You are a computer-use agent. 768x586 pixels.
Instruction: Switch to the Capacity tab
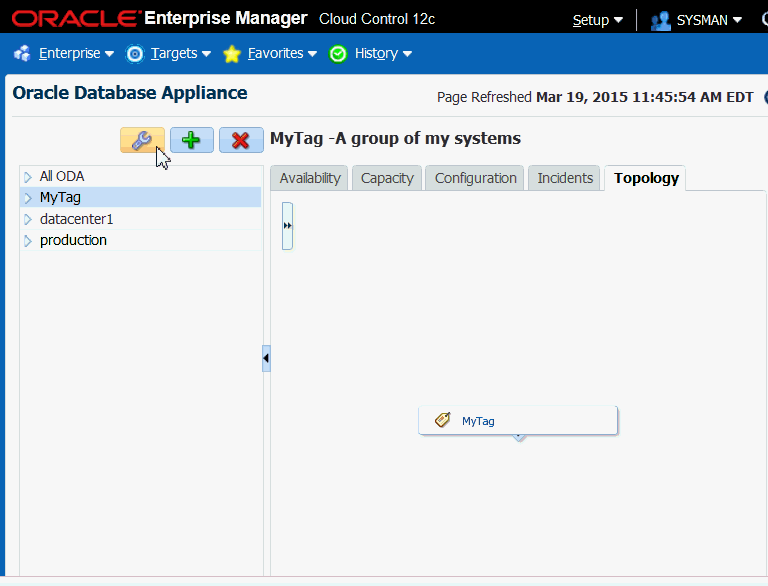[x=387, y=178]
